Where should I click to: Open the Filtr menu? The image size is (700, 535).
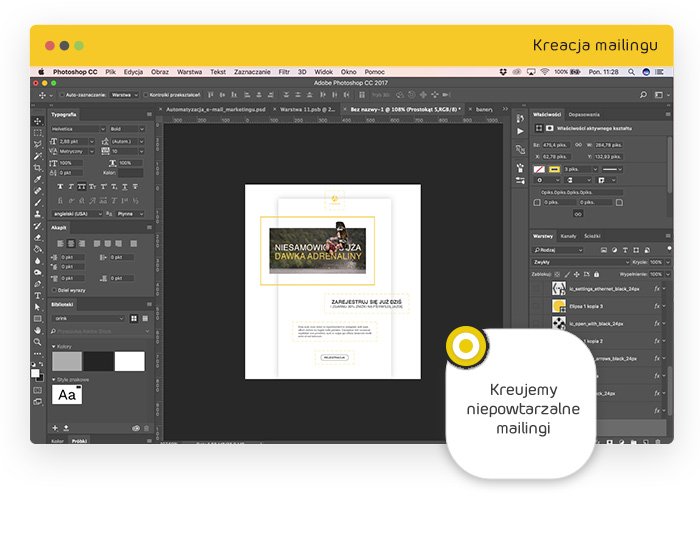point(285,72)
